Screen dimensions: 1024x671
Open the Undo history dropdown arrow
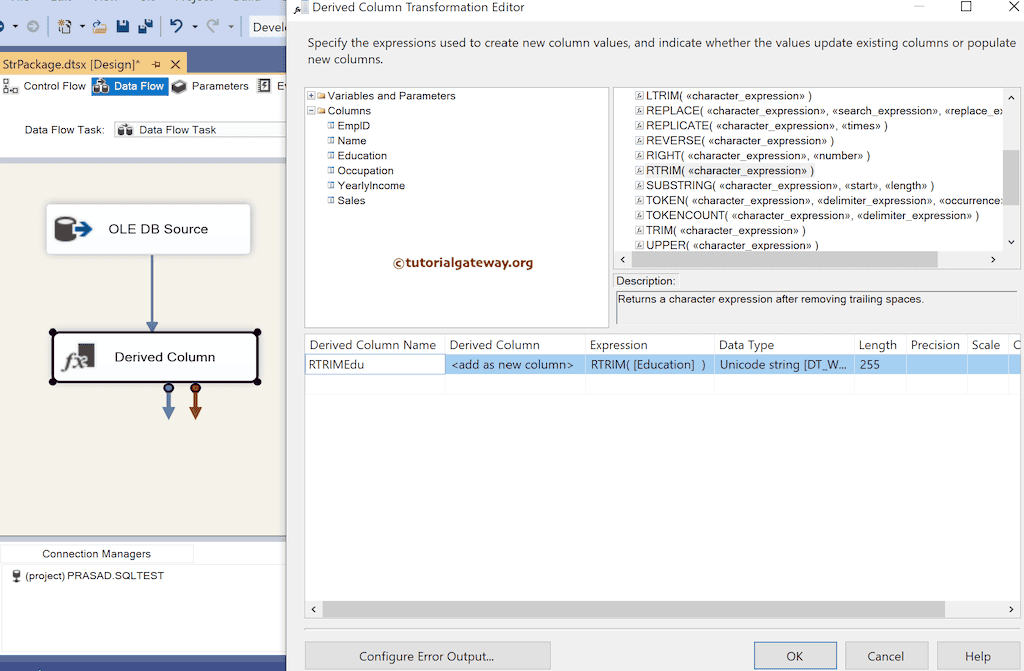193,26
